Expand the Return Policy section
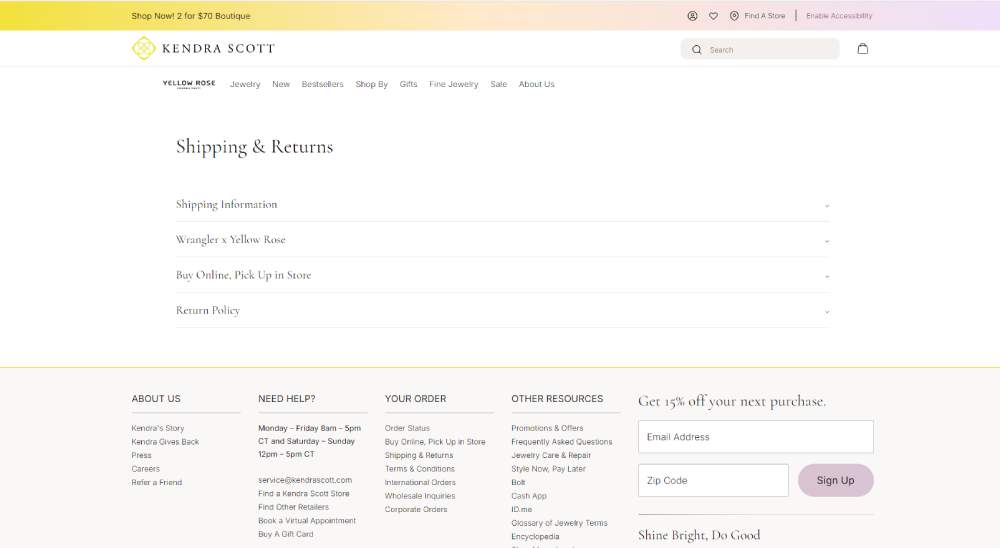This screenshot has height=548, width=1000. click(x=502, y=311)
